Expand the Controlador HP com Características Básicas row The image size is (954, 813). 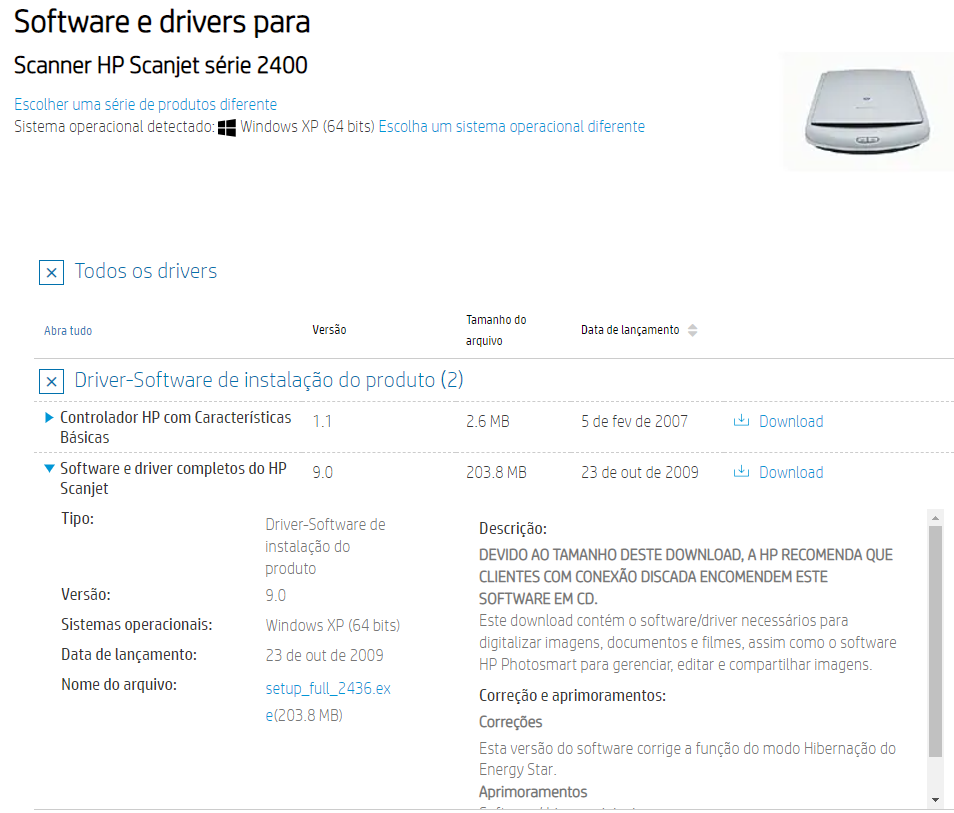[49, 417]
